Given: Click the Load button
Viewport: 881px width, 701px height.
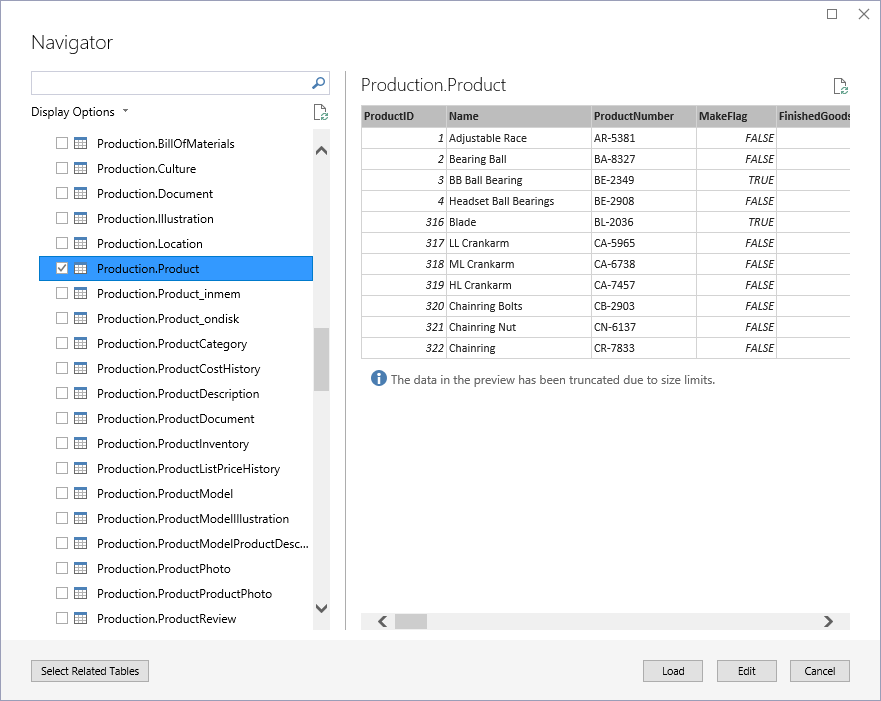Looking at the screenshot, I should [x=672, y=670].
